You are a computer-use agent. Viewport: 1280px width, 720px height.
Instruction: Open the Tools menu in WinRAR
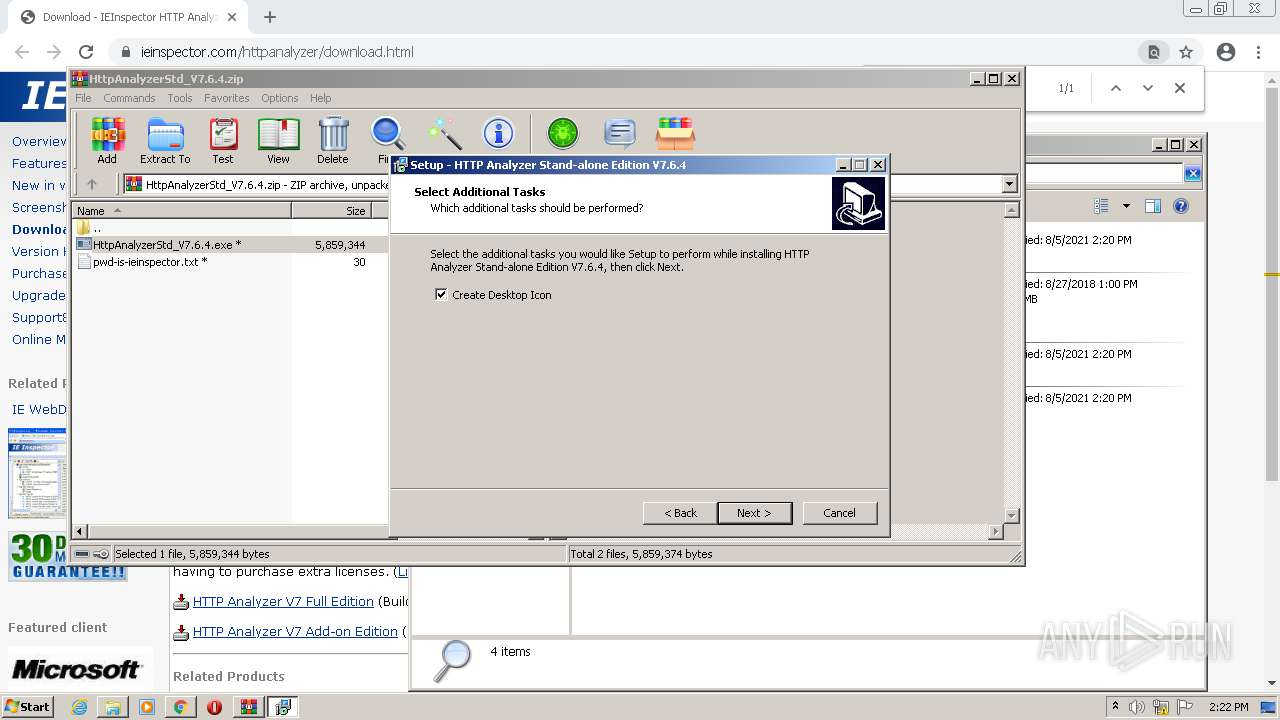click(180, 98)
